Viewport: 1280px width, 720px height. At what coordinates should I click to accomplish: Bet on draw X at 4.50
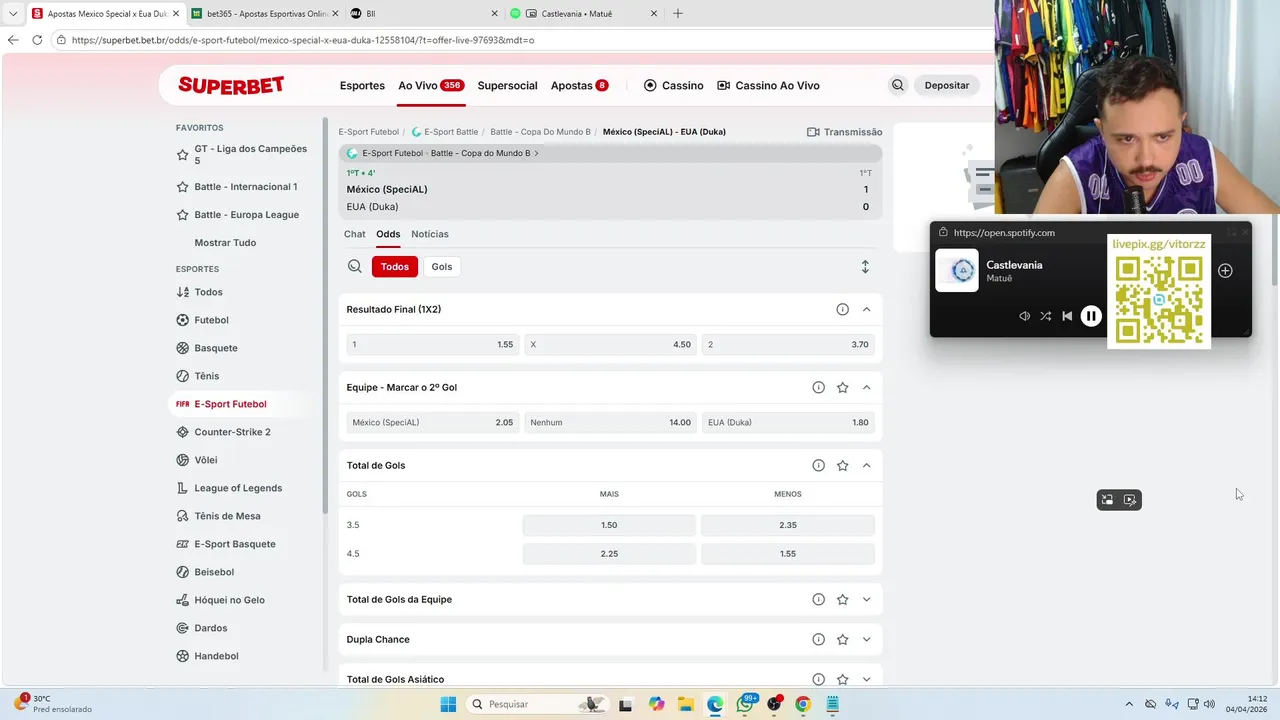[x=610, y=344]
